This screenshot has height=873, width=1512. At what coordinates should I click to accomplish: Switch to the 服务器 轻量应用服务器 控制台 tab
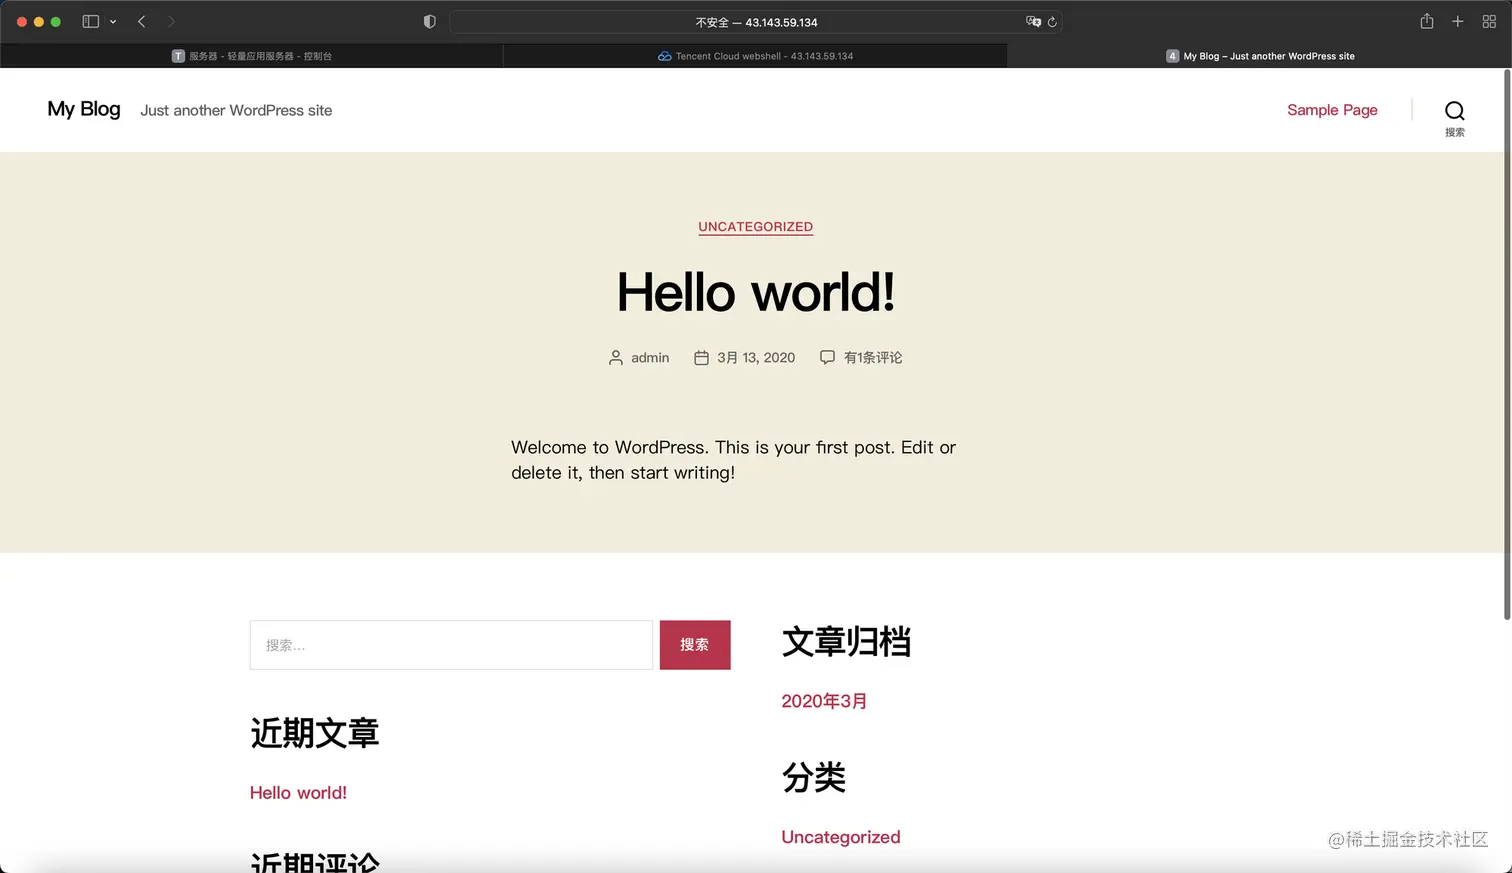[x=252, y=56]
